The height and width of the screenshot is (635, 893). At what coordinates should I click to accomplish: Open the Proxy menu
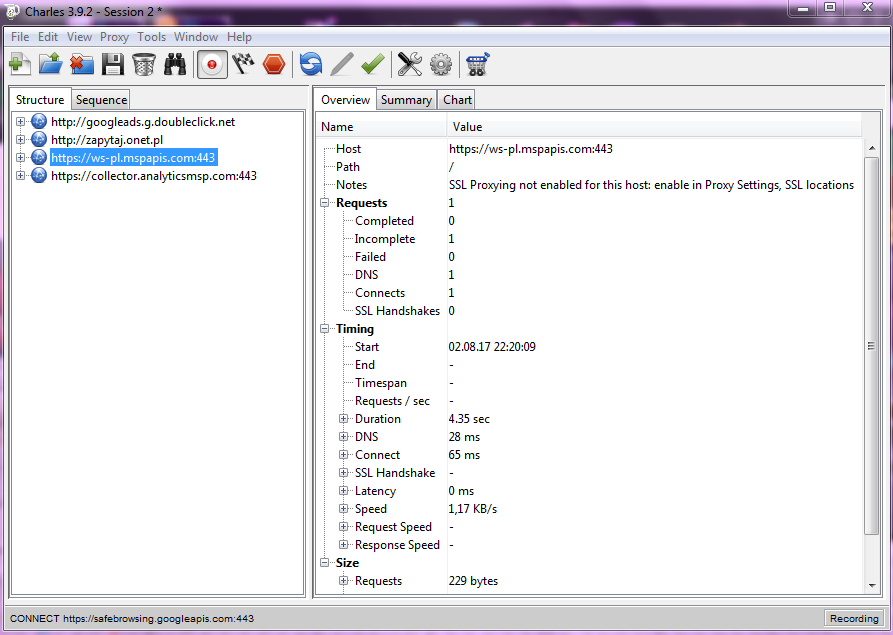pyautogui.click(x=114, y=37)
